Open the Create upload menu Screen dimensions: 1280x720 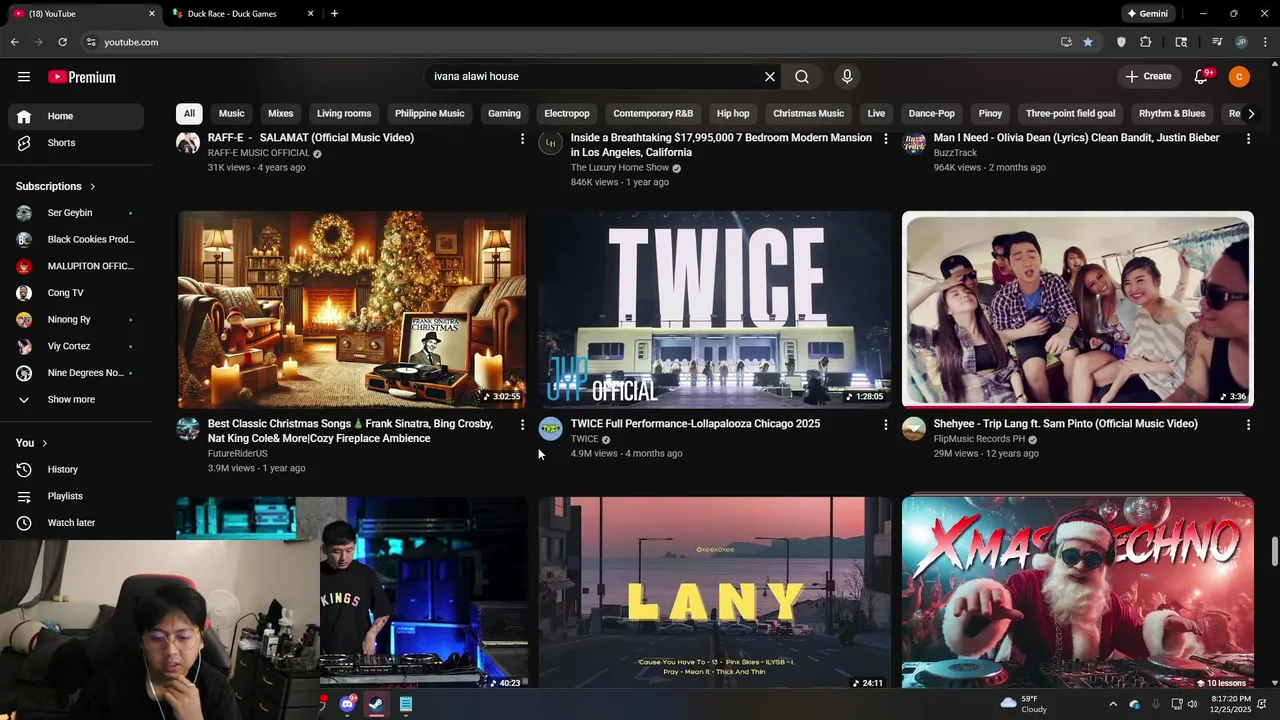tap(1148, 77)
